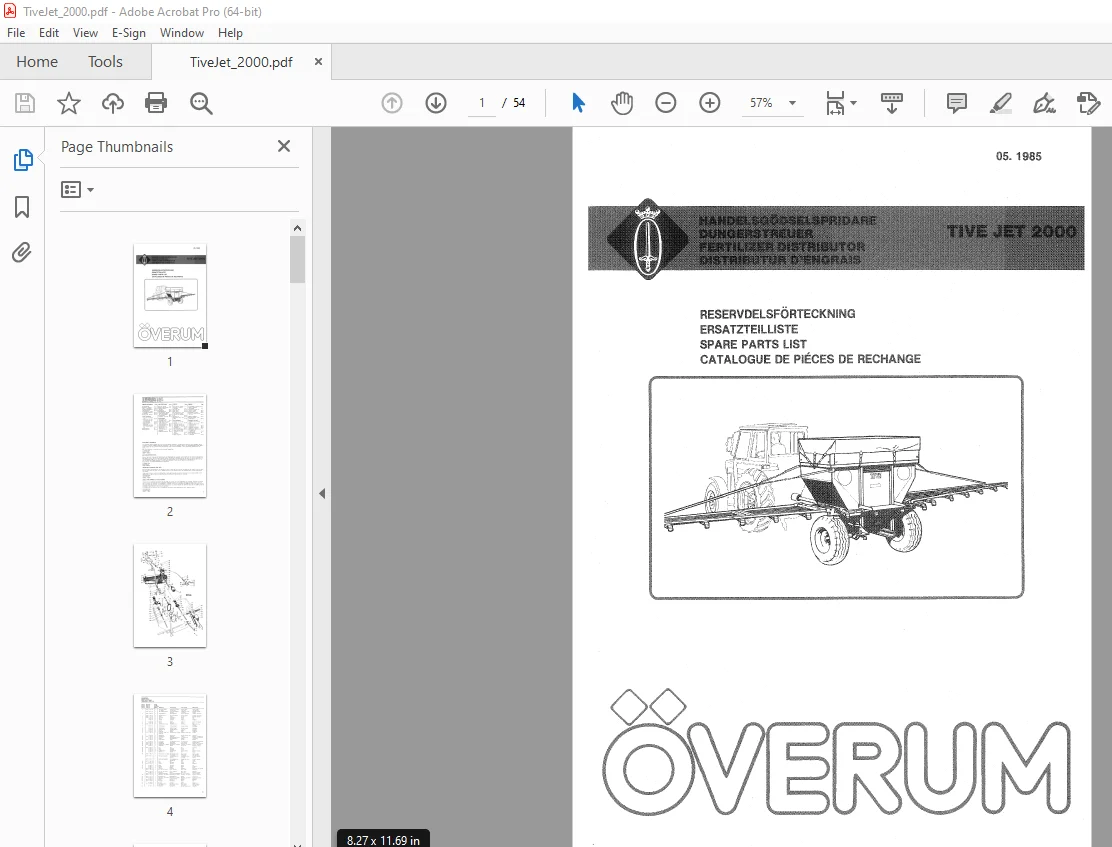Zoom out with the minus button

[665, 103]
